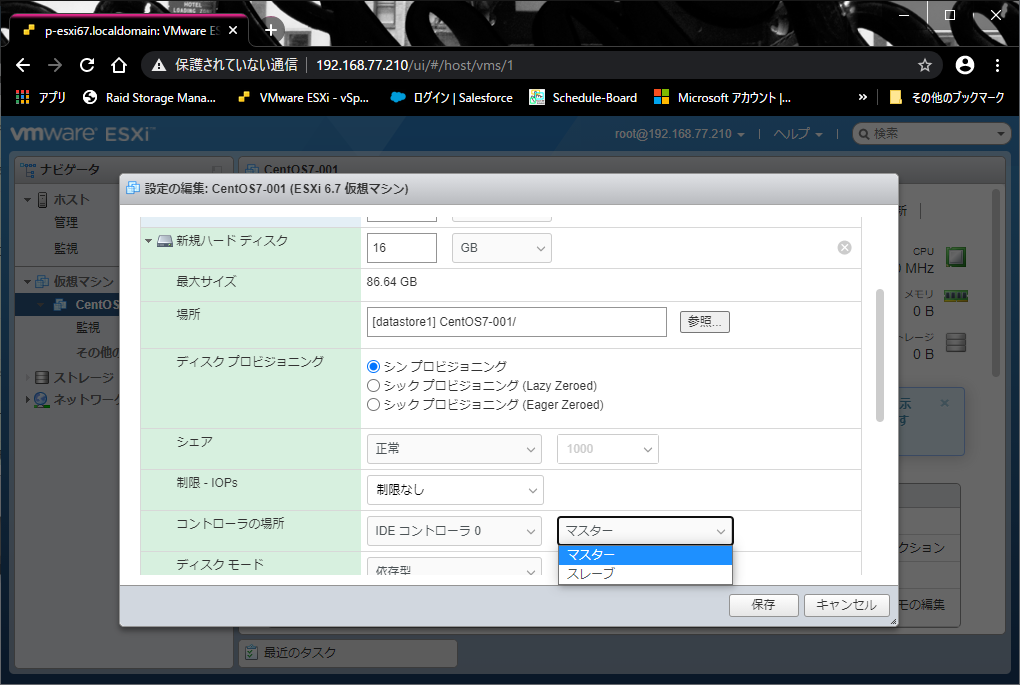
Task: Open the VMware ESXi - vSphere bookmark
Action: (304, 98)
